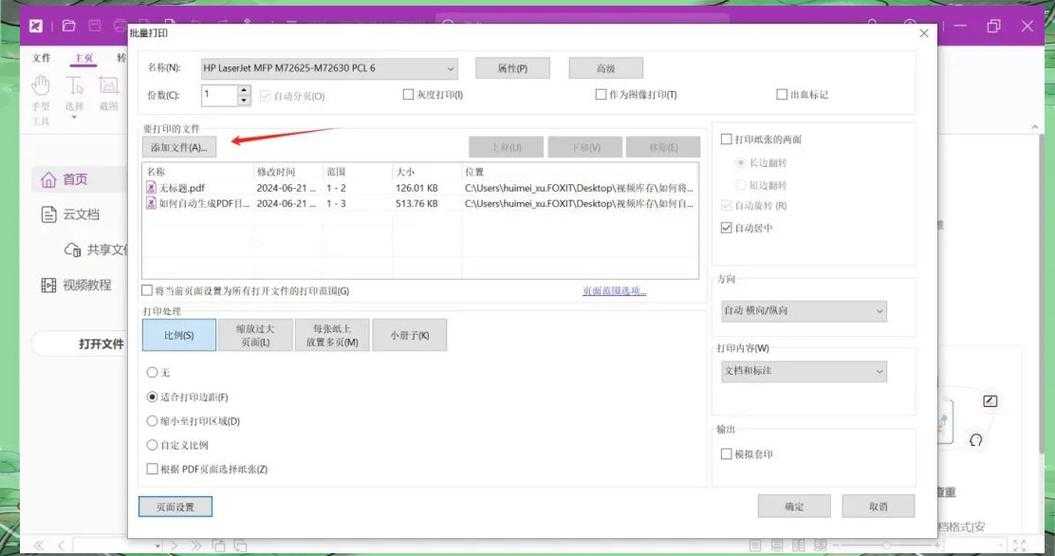Open the printer name dropdown
The width and height of the screenshot is (1055, 556).
click(450, 69)
